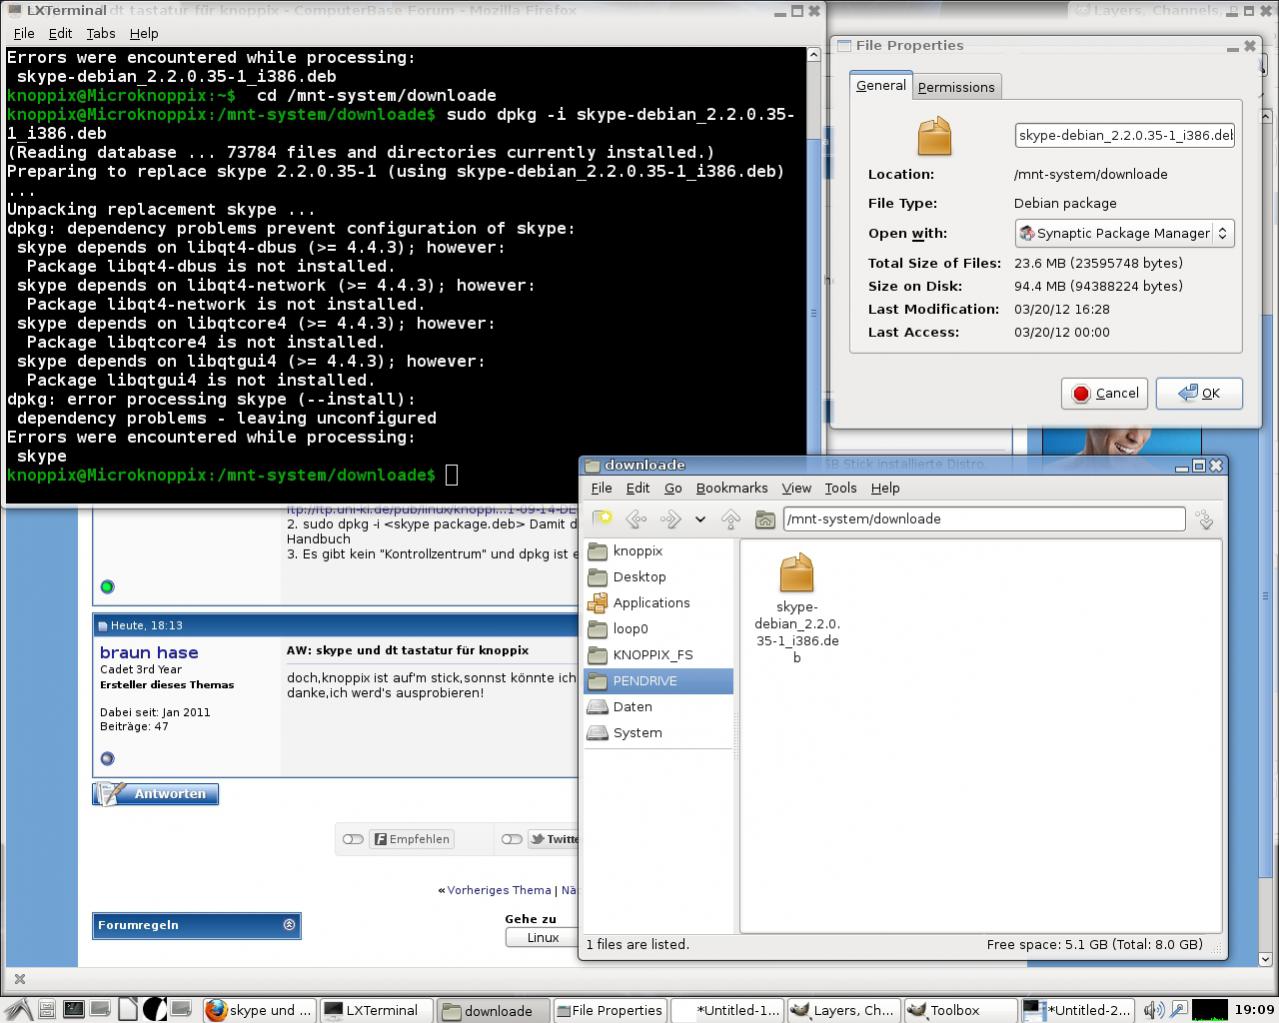Open File menu in LXTerminal
This screenshot has width=1279, height=1023.
pos(24,33)
